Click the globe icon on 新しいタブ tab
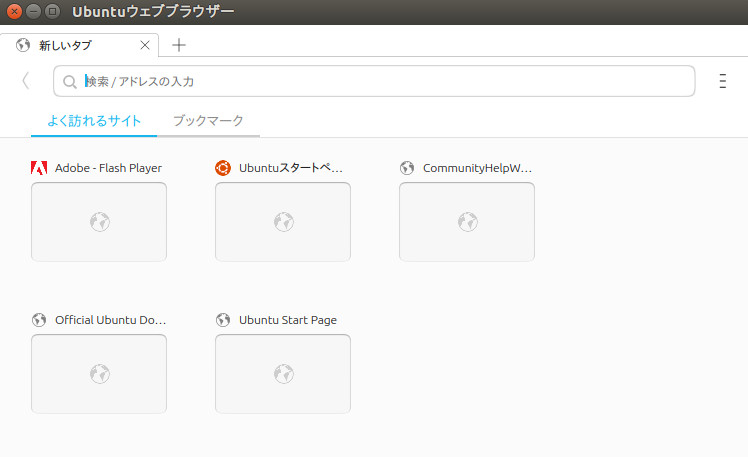The width and height of the screenshot is (748, 457). click(23, 45)
